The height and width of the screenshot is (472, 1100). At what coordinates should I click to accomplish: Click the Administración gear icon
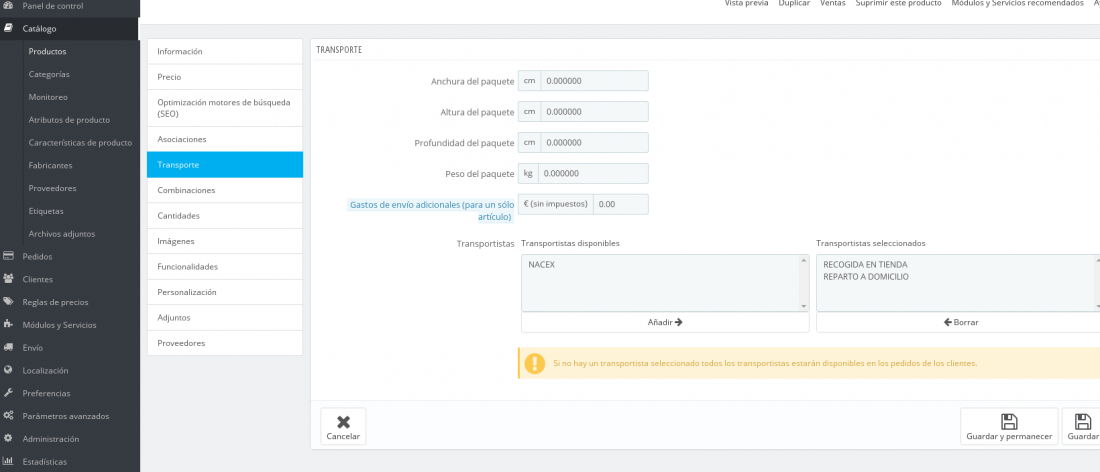point(8,438)
